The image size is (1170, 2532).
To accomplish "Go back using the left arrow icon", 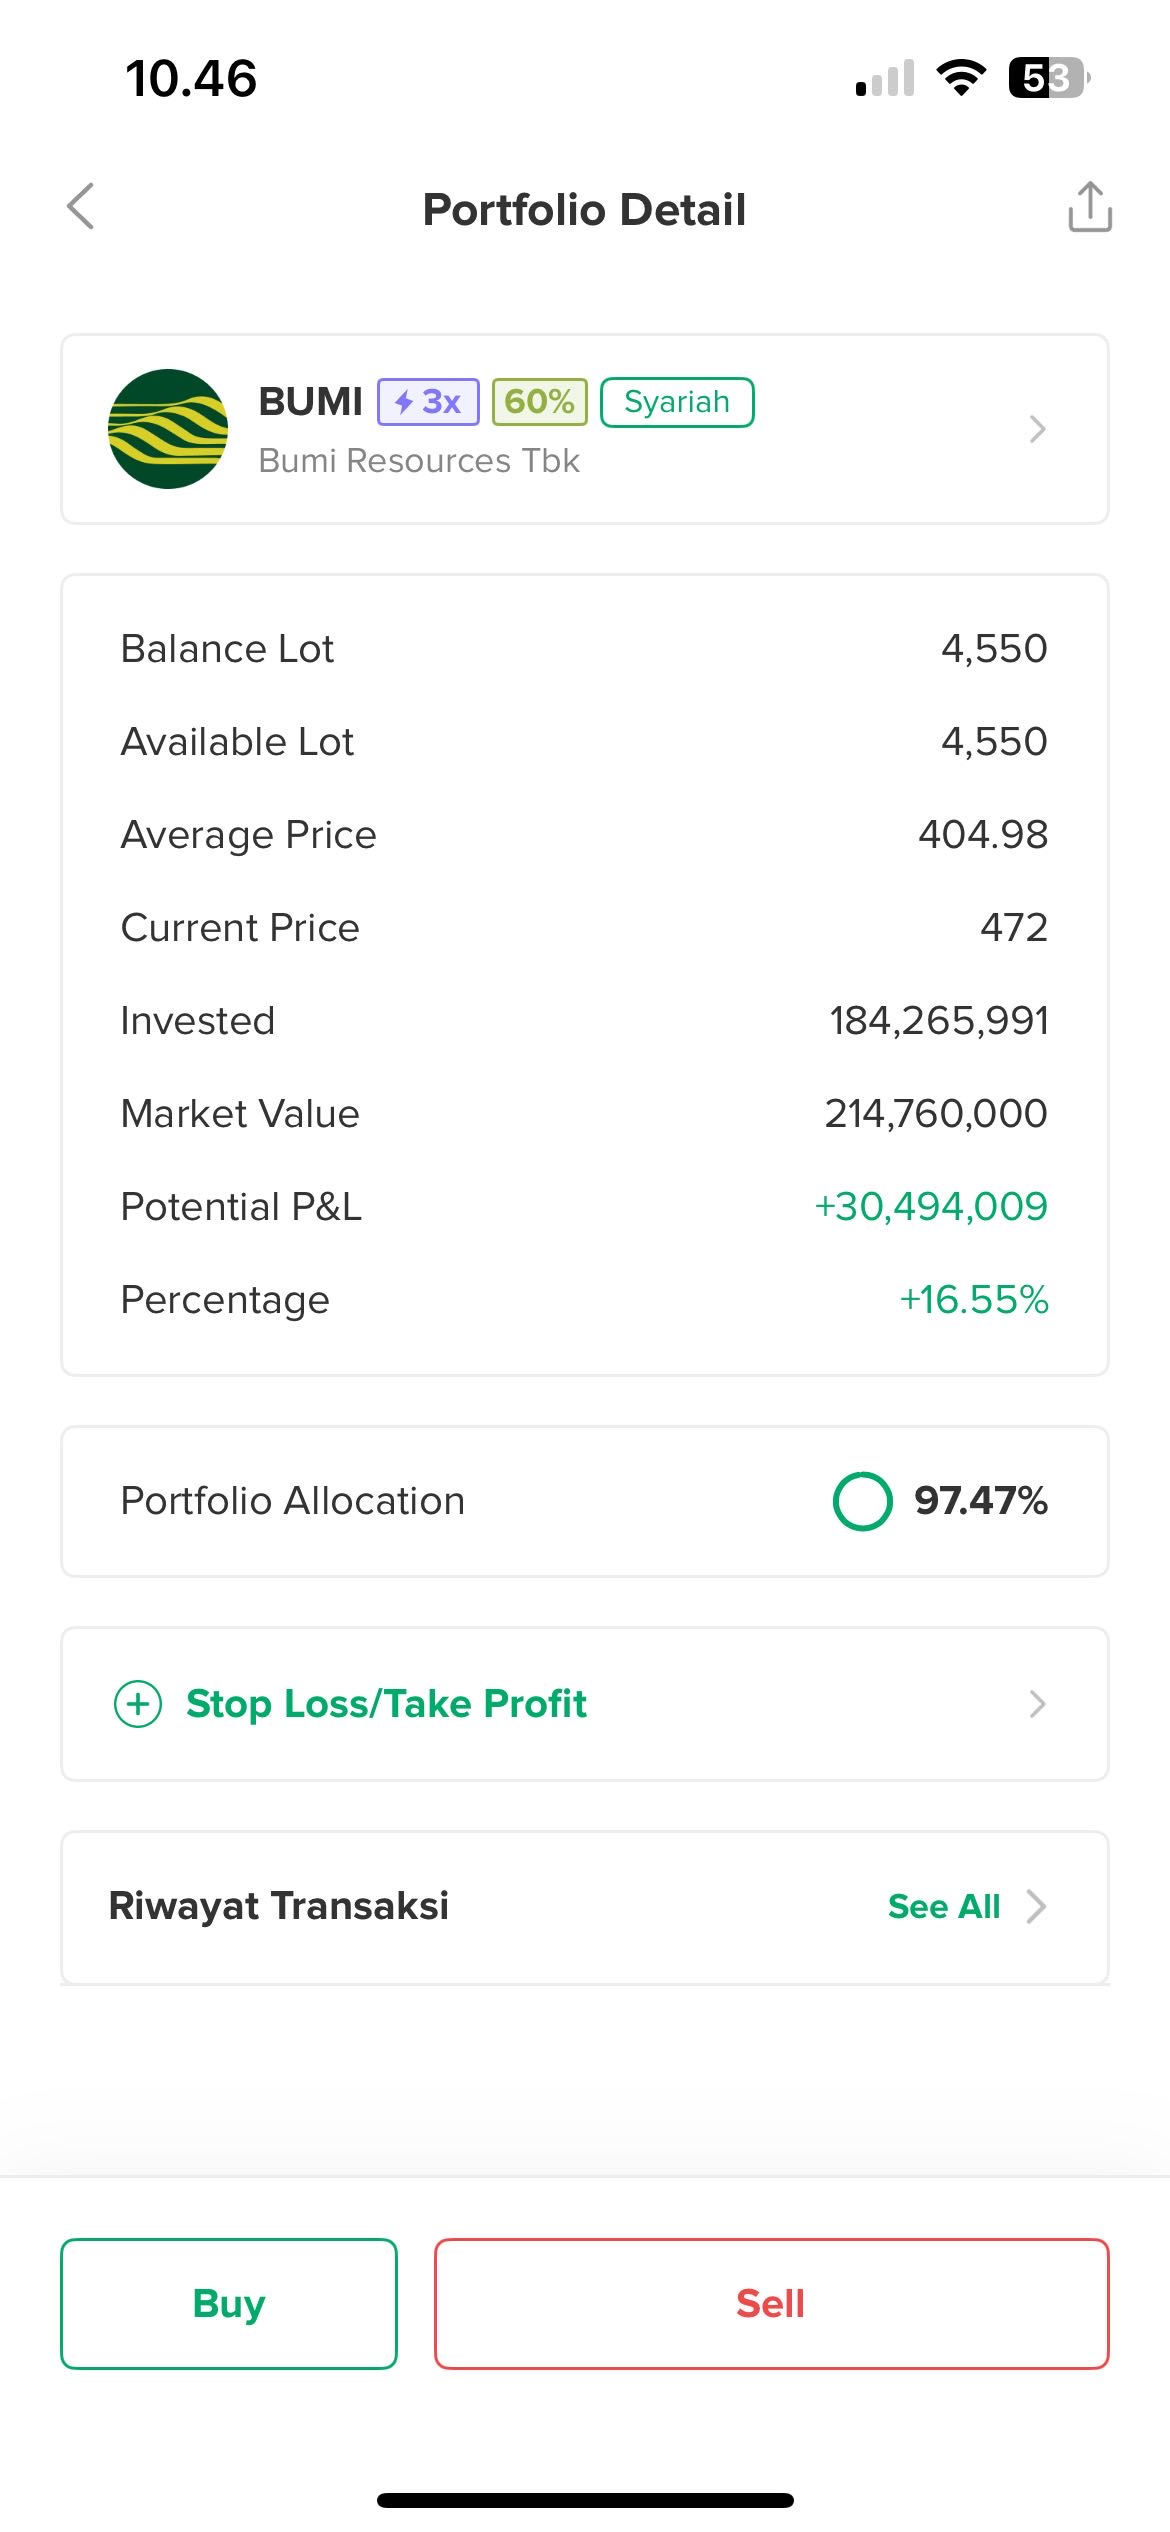I will point(81,207).
